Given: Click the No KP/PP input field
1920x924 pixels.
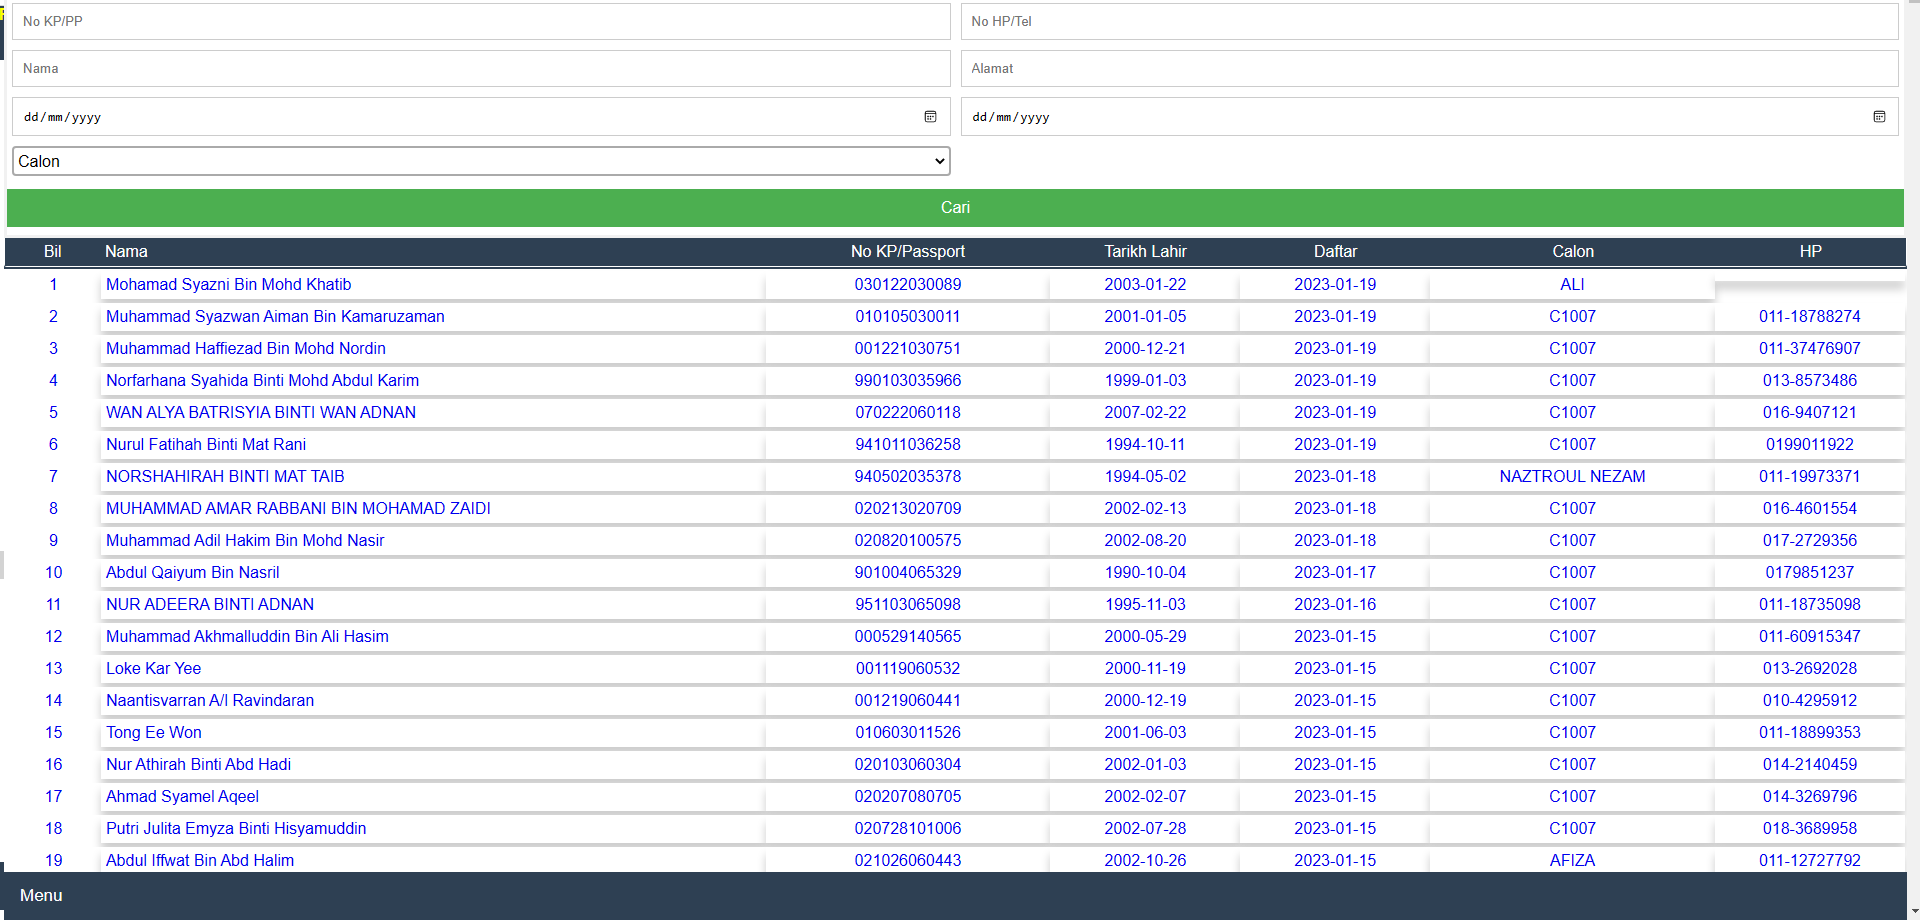Looking at the screenshot, I should pyautogui.click(x=481, y=21).
